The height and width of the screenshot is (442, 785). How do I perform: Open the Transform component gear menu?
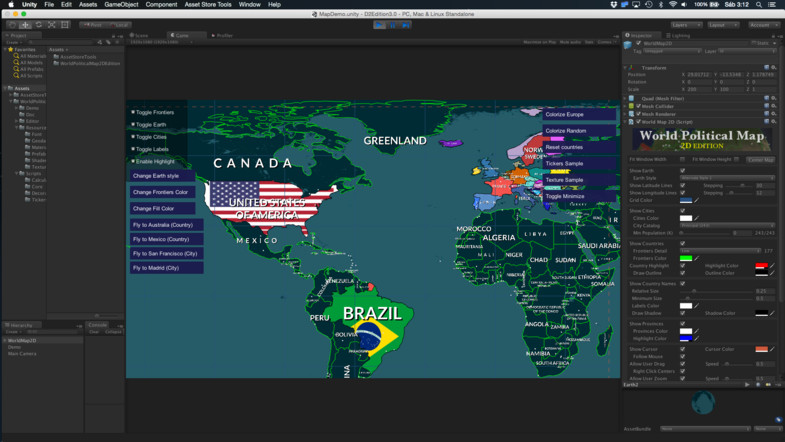click(x=773, y=68)
